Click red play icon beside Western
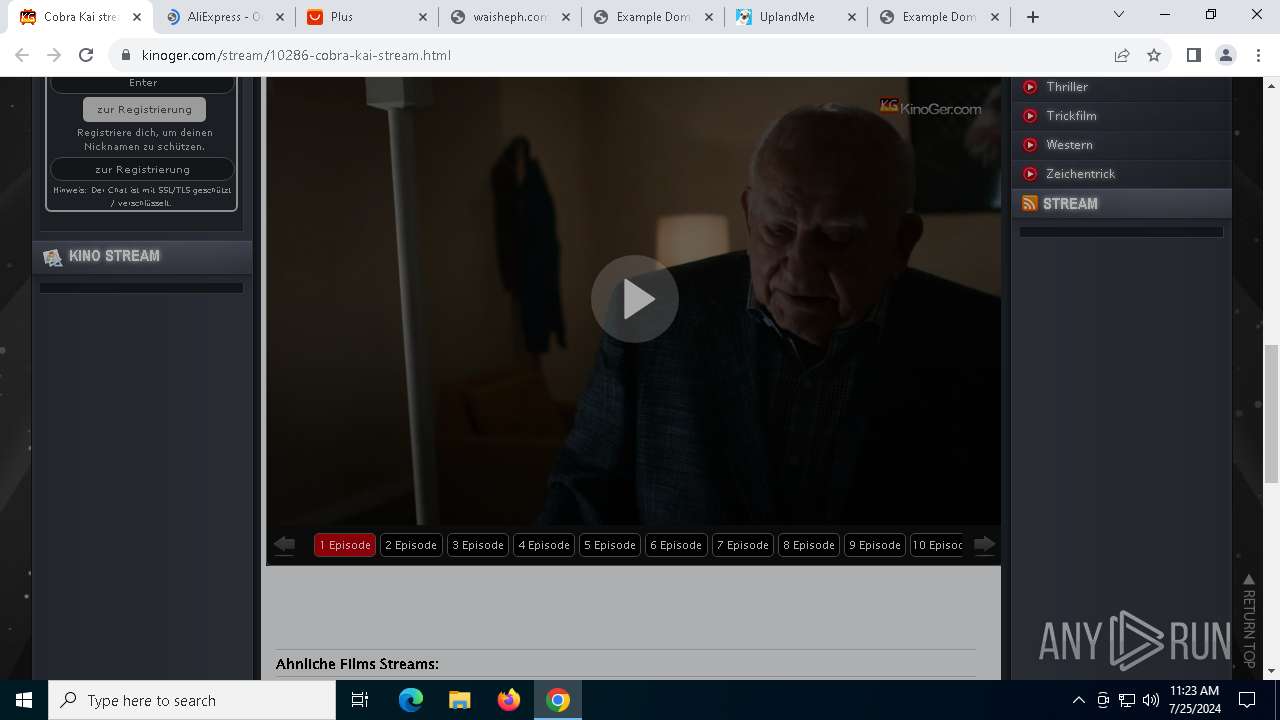This screenshot has height=720, width=1280. click(x=1030, y=145)
